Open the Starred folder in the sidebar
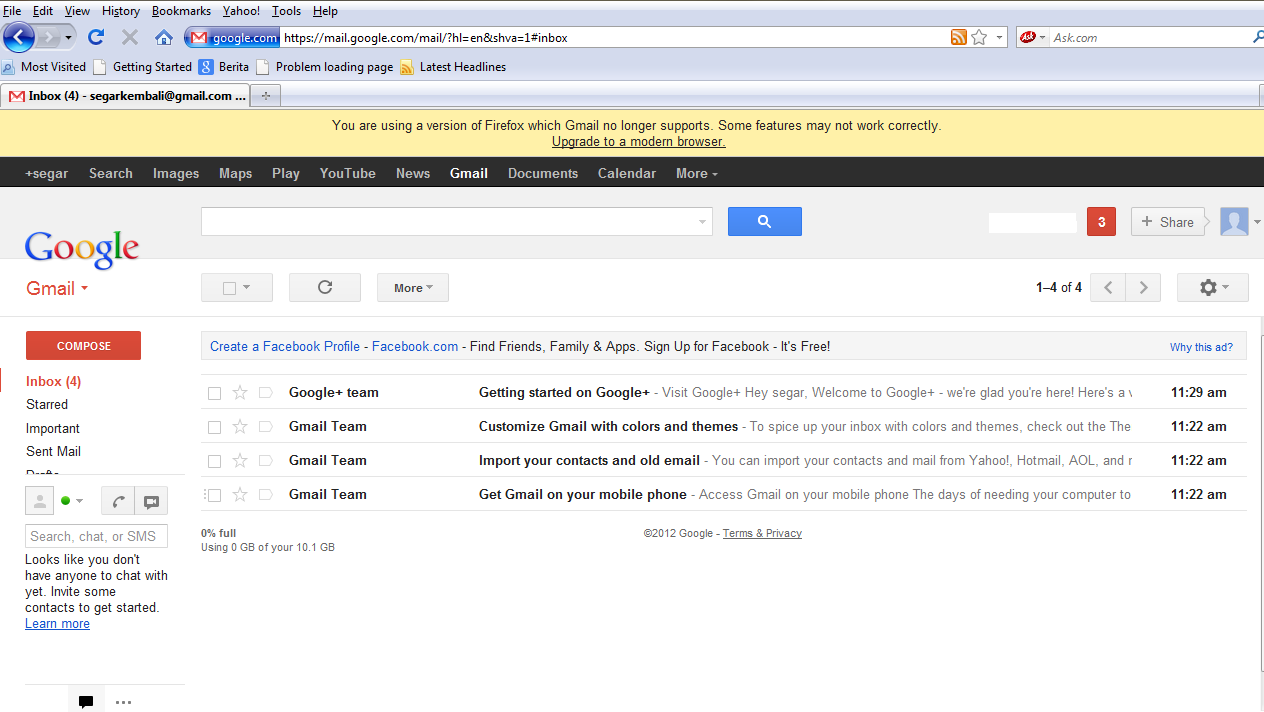The image size is (1264, 712). click(47, 405)
